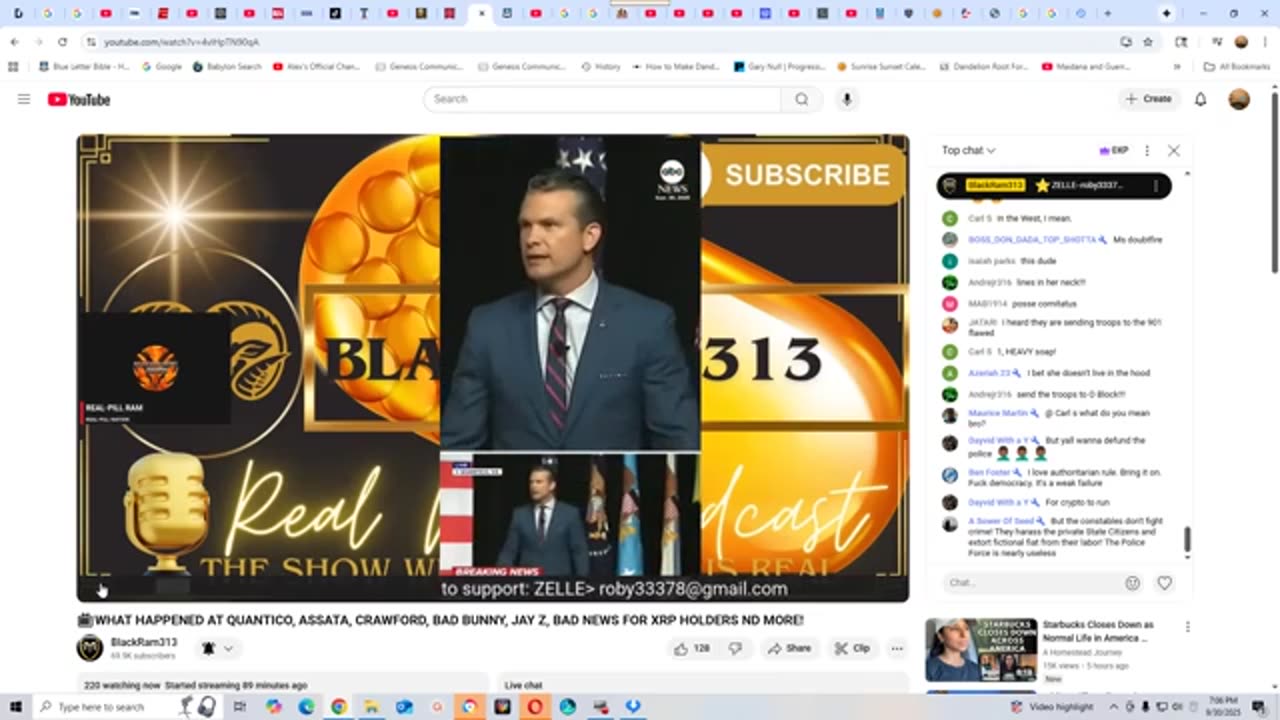Viewport: 1280px width, 720px height.
Task: Start voice search with the microphone icon
Action: [847, 99]
